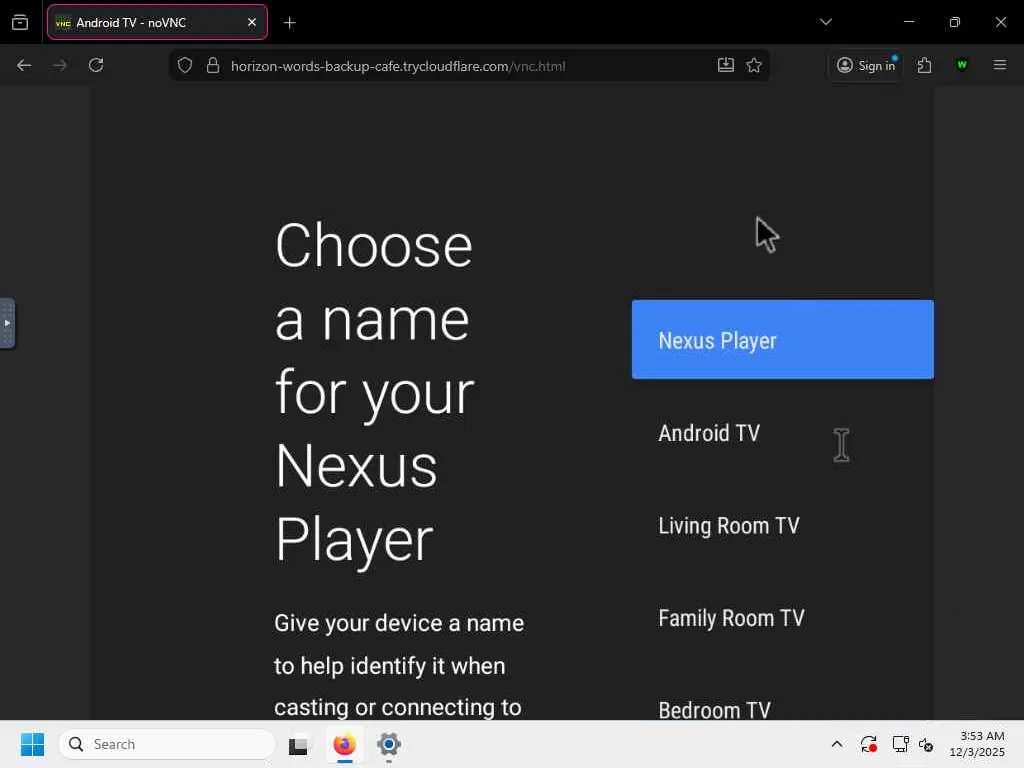Bookmark this page with star
Viewport: 1024px width, 768px height.
coord(754,65)
